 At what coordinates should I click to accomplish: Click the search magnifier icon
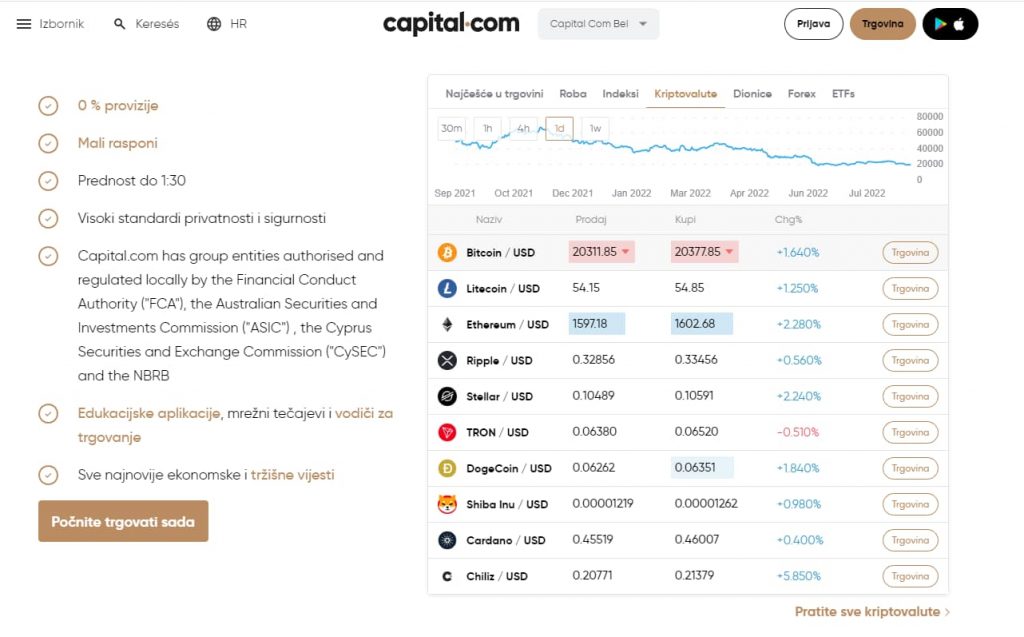[120, 24]
